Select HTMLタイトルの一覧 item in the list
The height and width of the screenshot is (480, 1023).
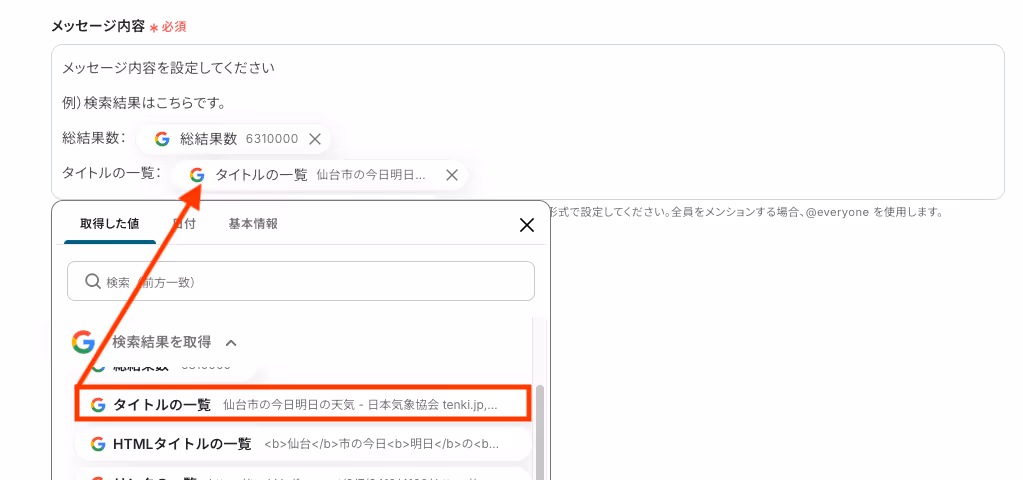(304, 444)
